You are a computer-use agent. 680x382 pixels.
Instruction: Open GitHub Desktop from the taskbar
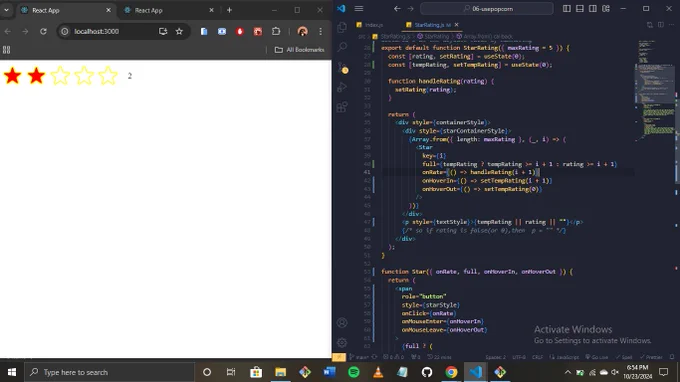click(427, 372)
